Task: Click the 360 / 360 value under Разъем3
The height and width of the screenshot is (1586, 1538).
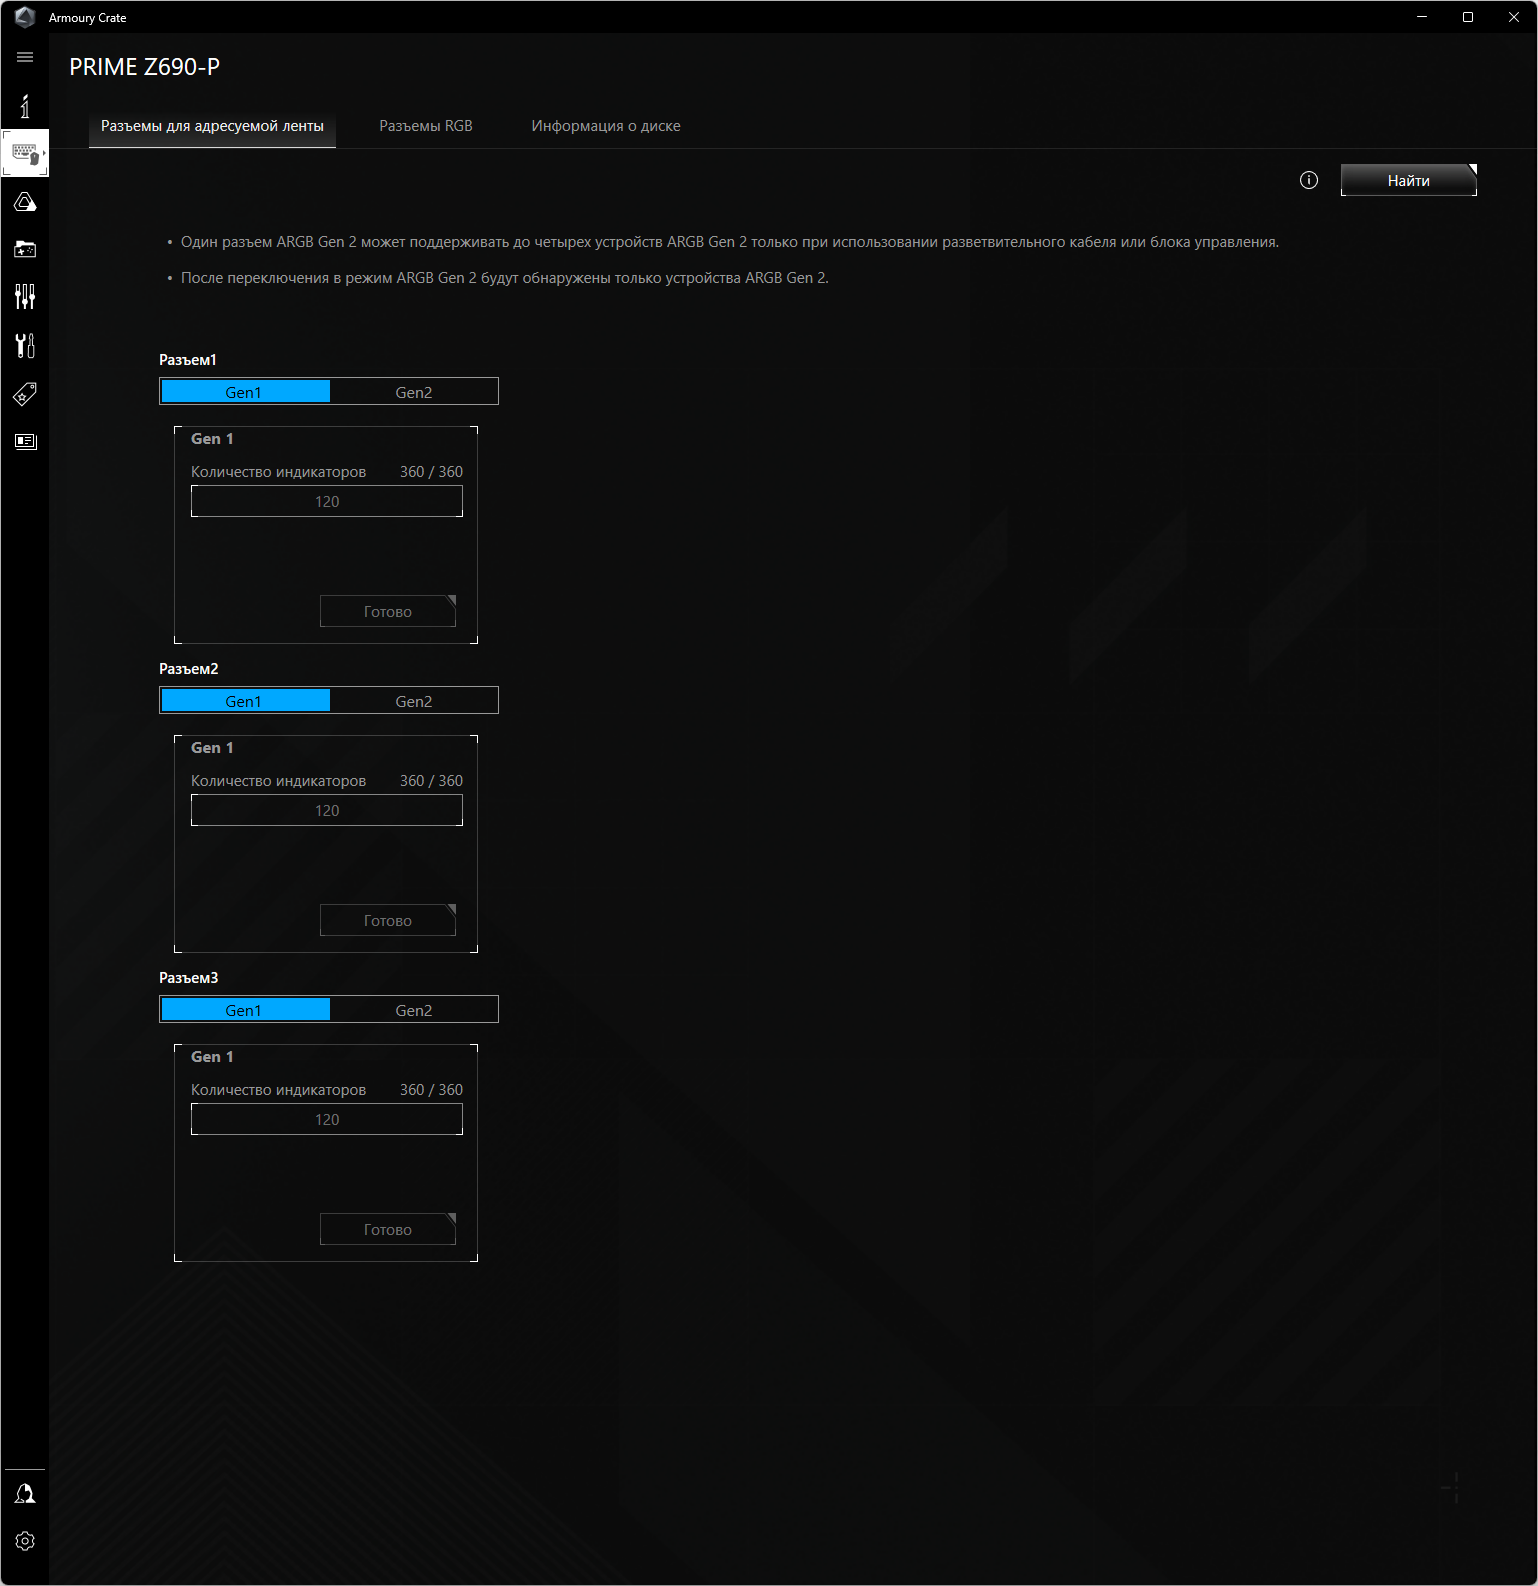Action: click(431, 1090)
